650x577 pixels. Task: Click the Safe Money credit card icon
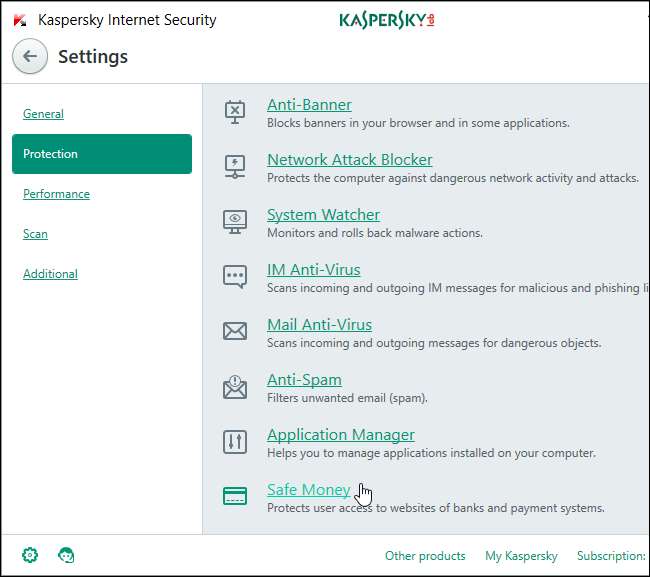(x=235, y=496)
